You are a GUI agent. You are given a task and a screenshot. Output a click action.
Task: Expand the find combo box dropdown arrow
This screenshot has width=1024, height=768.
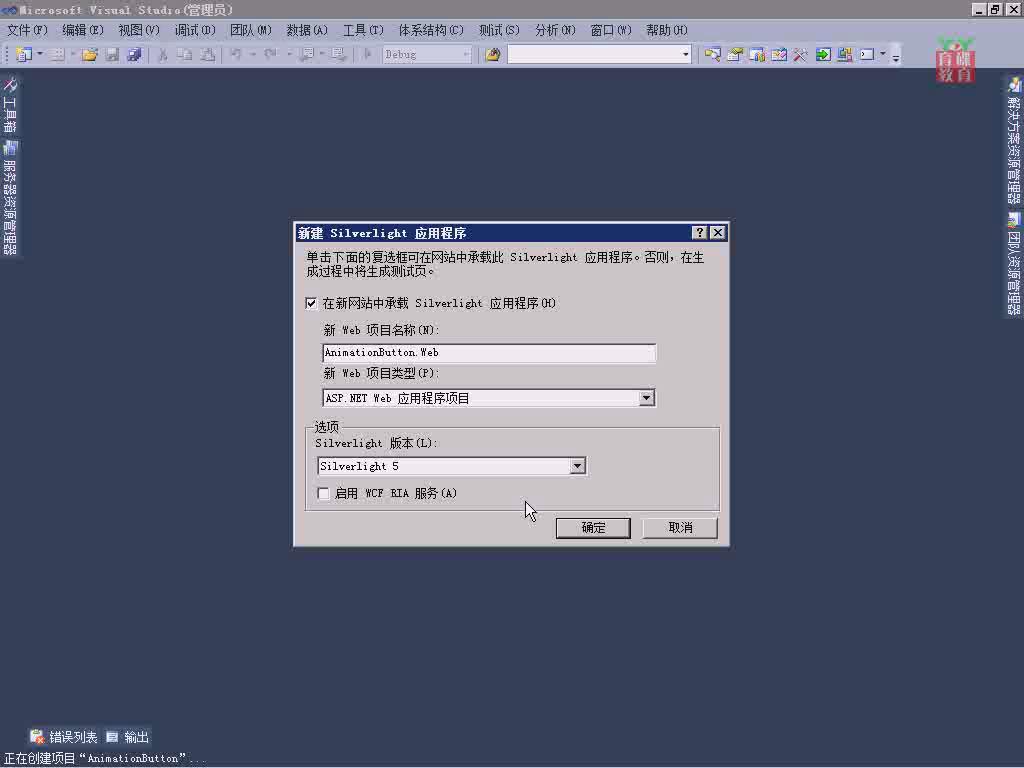click(x=686, y=55)
